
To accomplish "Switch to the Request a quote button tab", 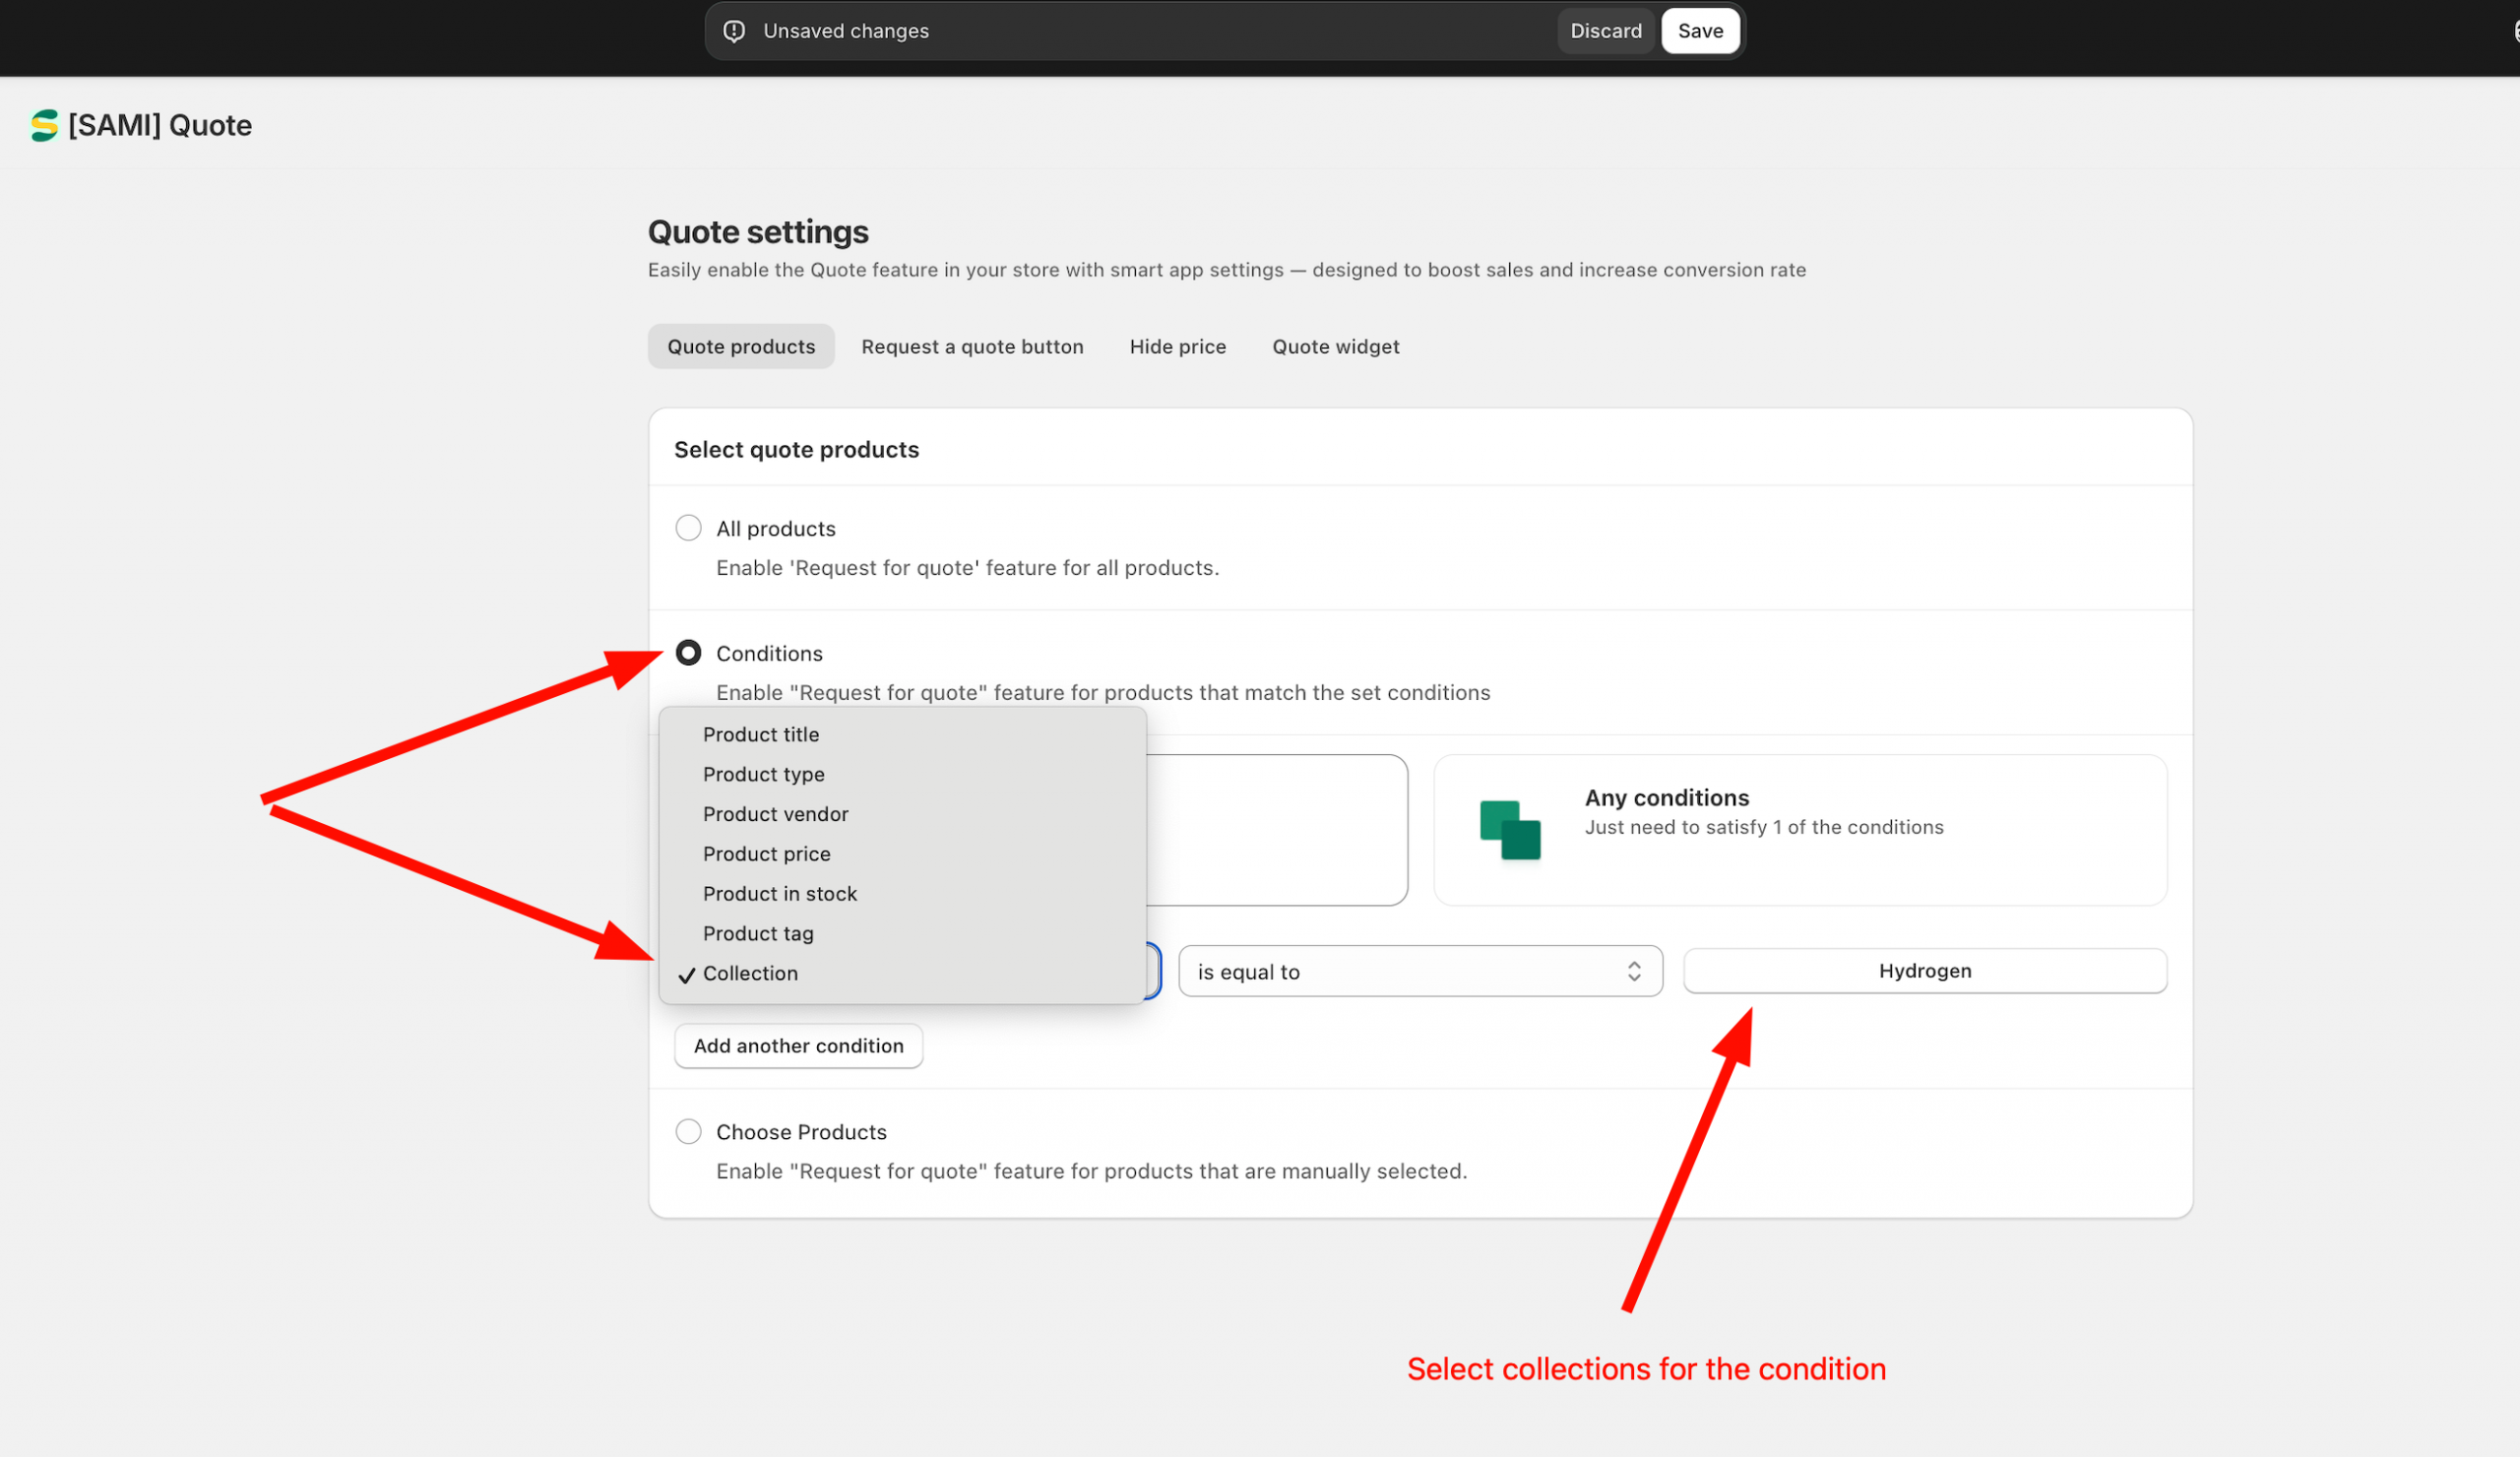I will 972,346.
